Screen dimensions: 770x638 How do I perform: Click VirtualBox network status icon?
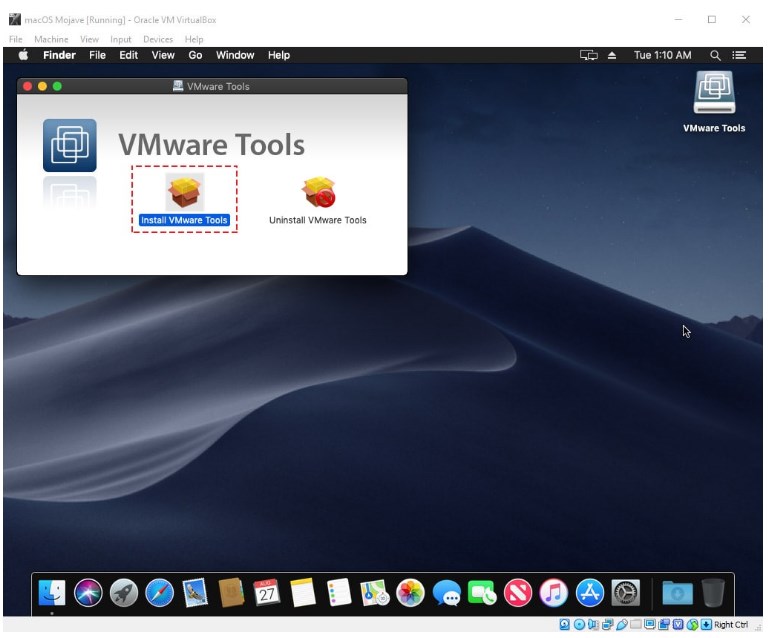[x=607, y=624]
